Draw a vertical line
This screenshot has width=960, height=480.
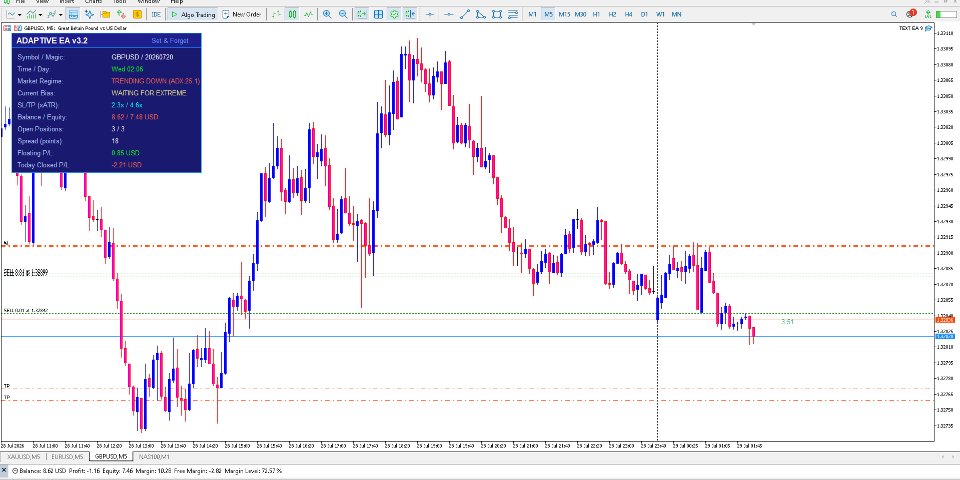pyautogui.click(x=430, y=14)
